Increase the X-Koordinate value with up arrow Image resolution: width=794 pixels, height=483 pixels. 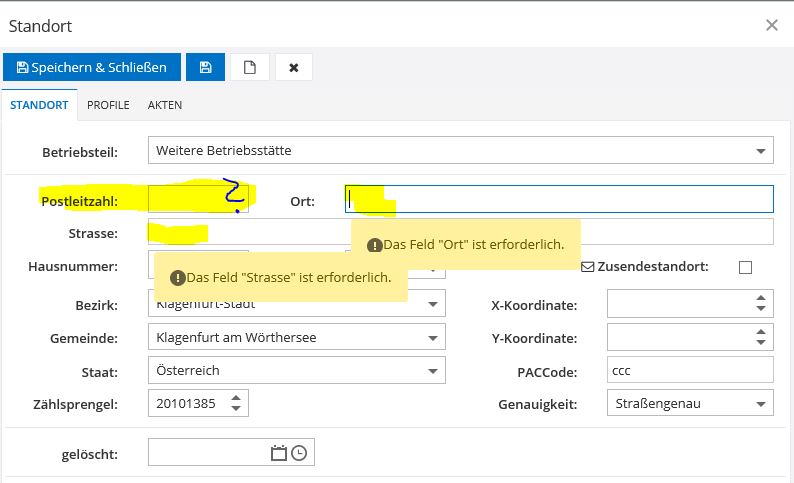(x=763, y=298)
